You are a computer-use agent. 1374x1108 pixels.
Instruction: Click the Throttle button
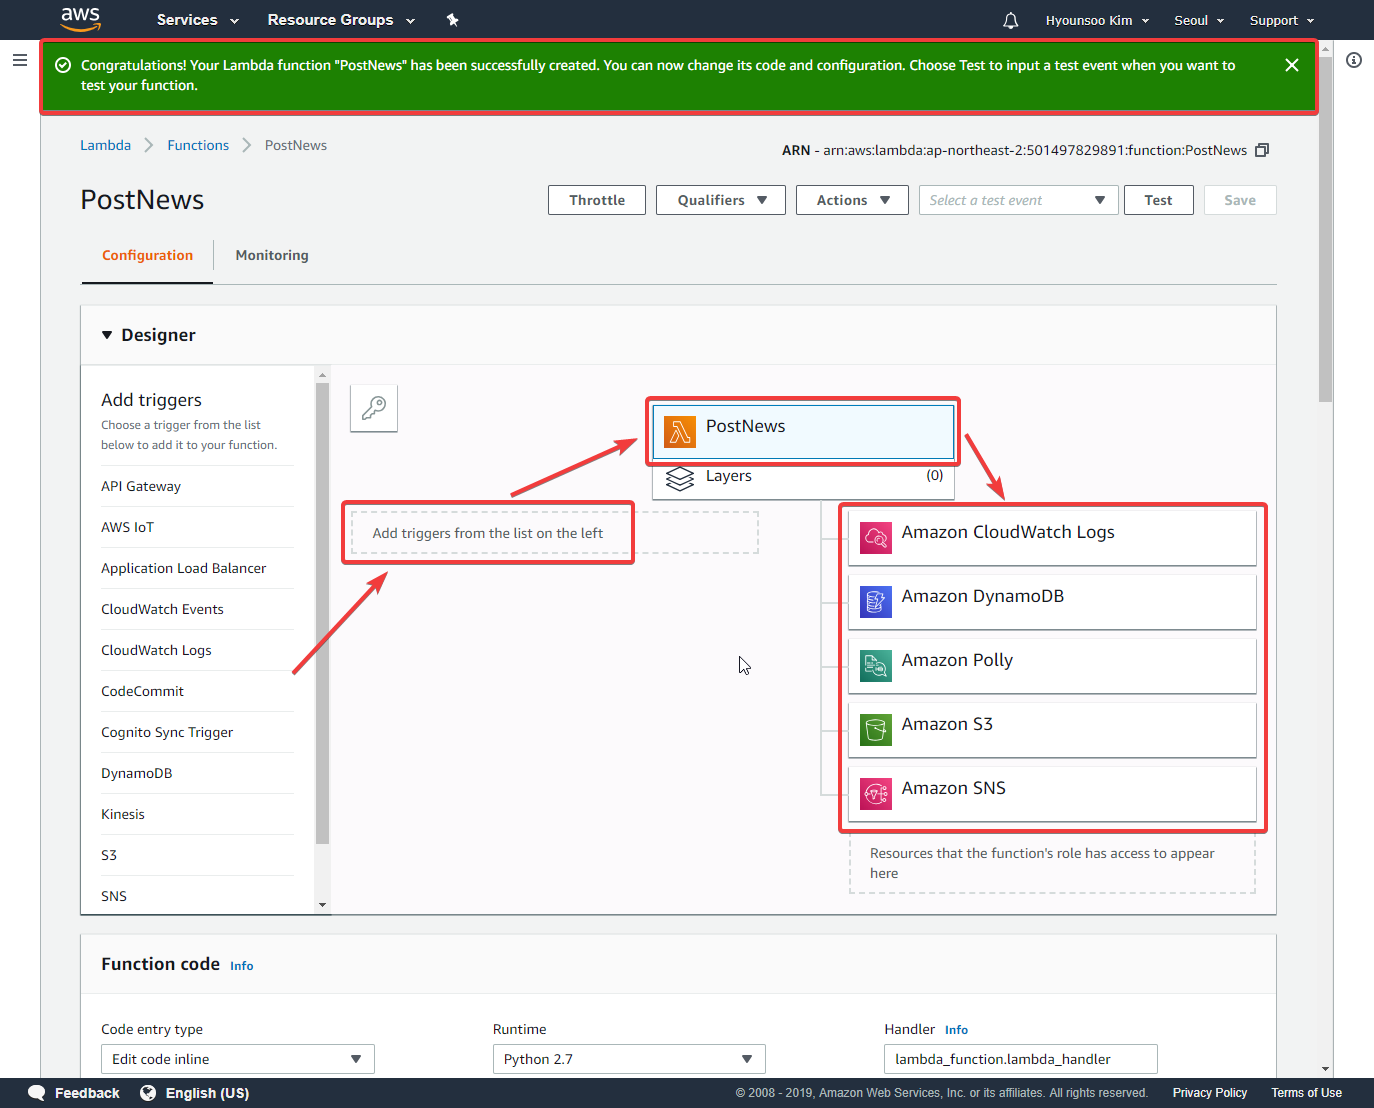[x=597, y=200]
